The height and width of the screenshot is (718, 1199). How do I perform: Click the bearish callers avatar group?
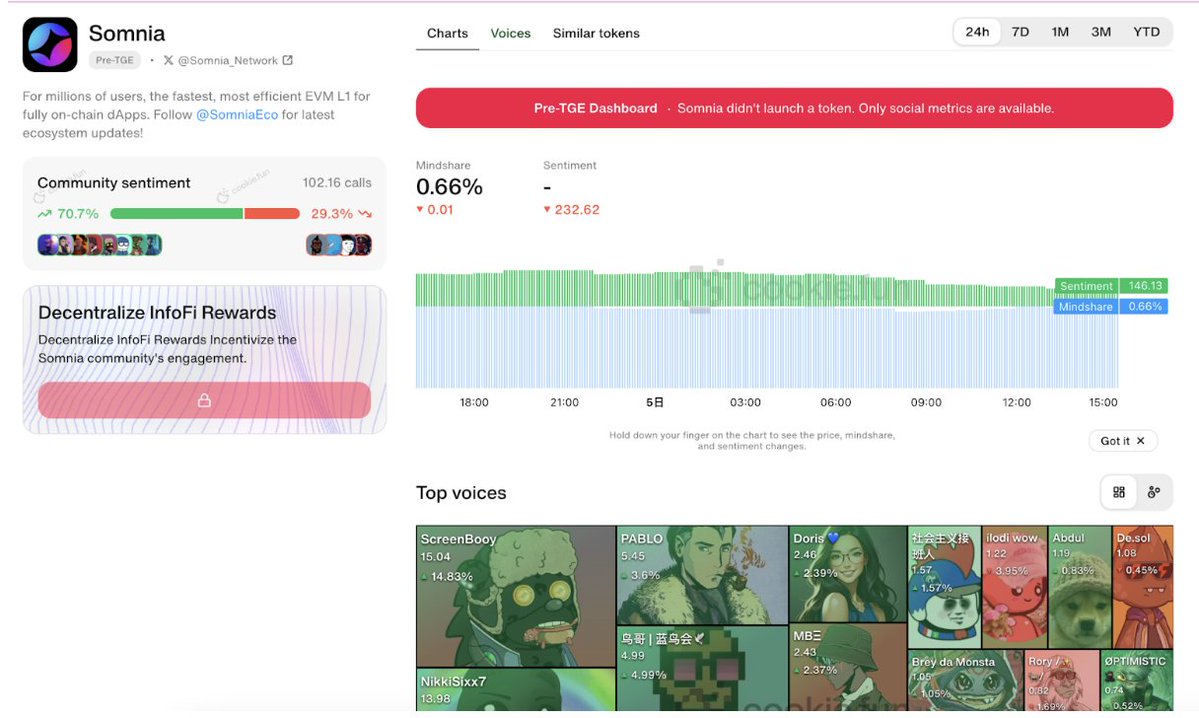tap(339, 245)
